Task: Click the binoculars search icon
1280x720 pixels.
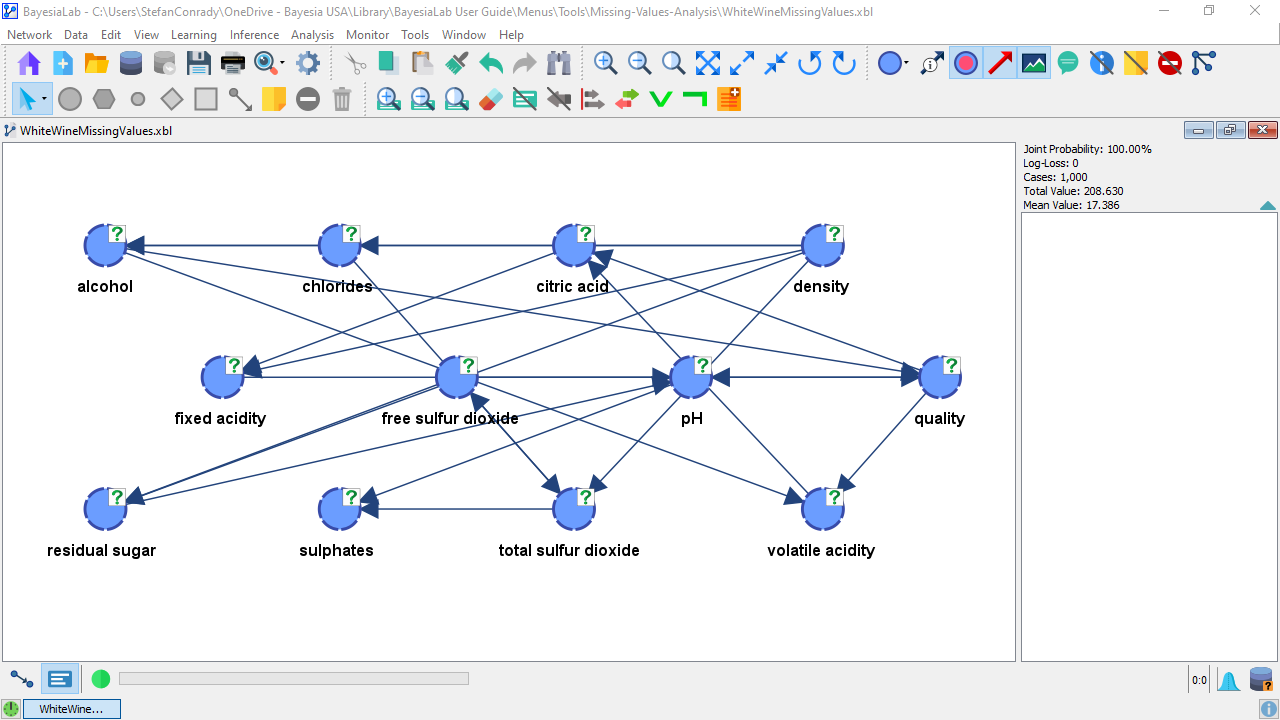Action: pos(559,64)
